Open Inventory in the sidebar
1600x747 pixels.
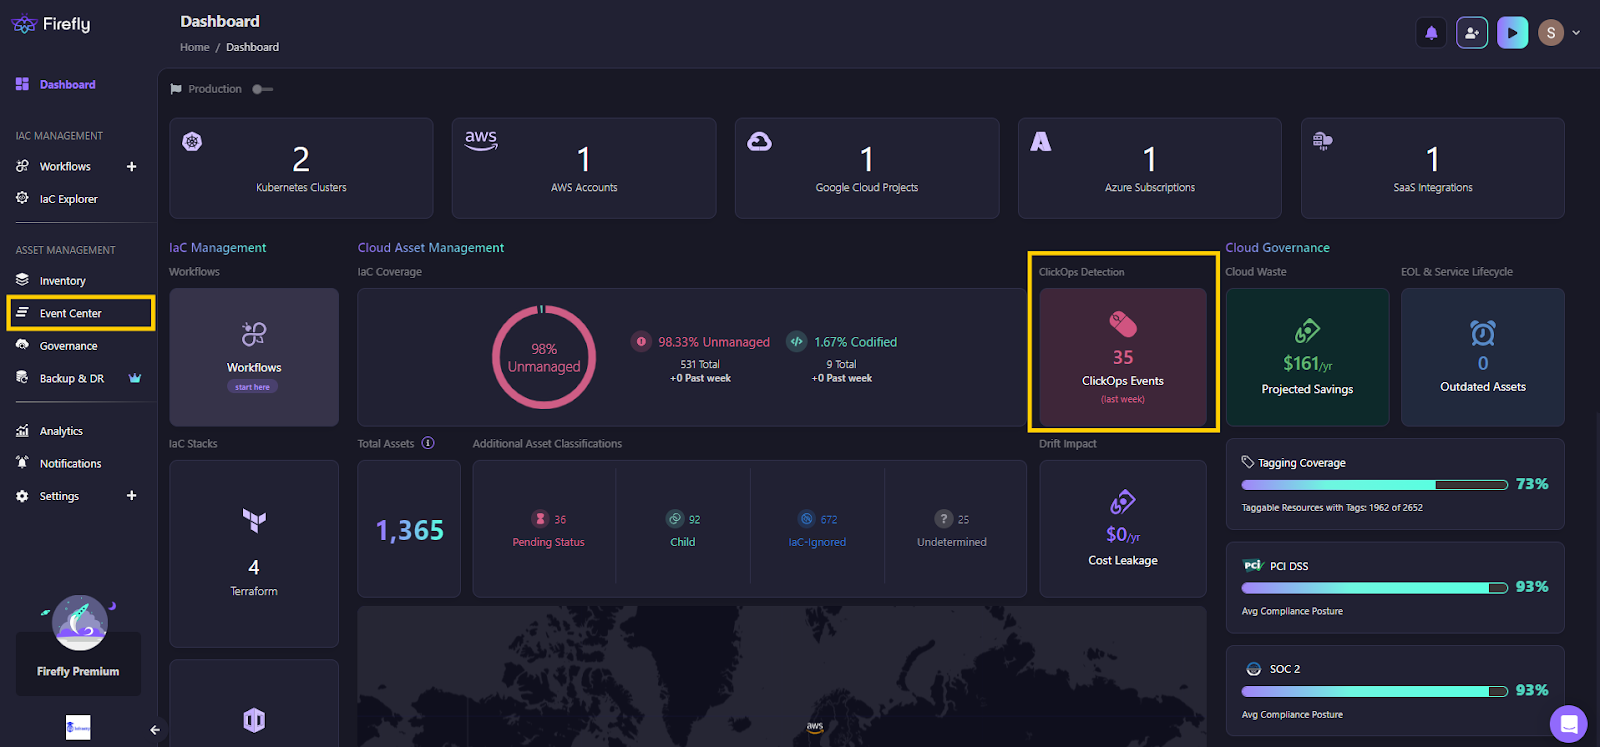click(62, 281)
